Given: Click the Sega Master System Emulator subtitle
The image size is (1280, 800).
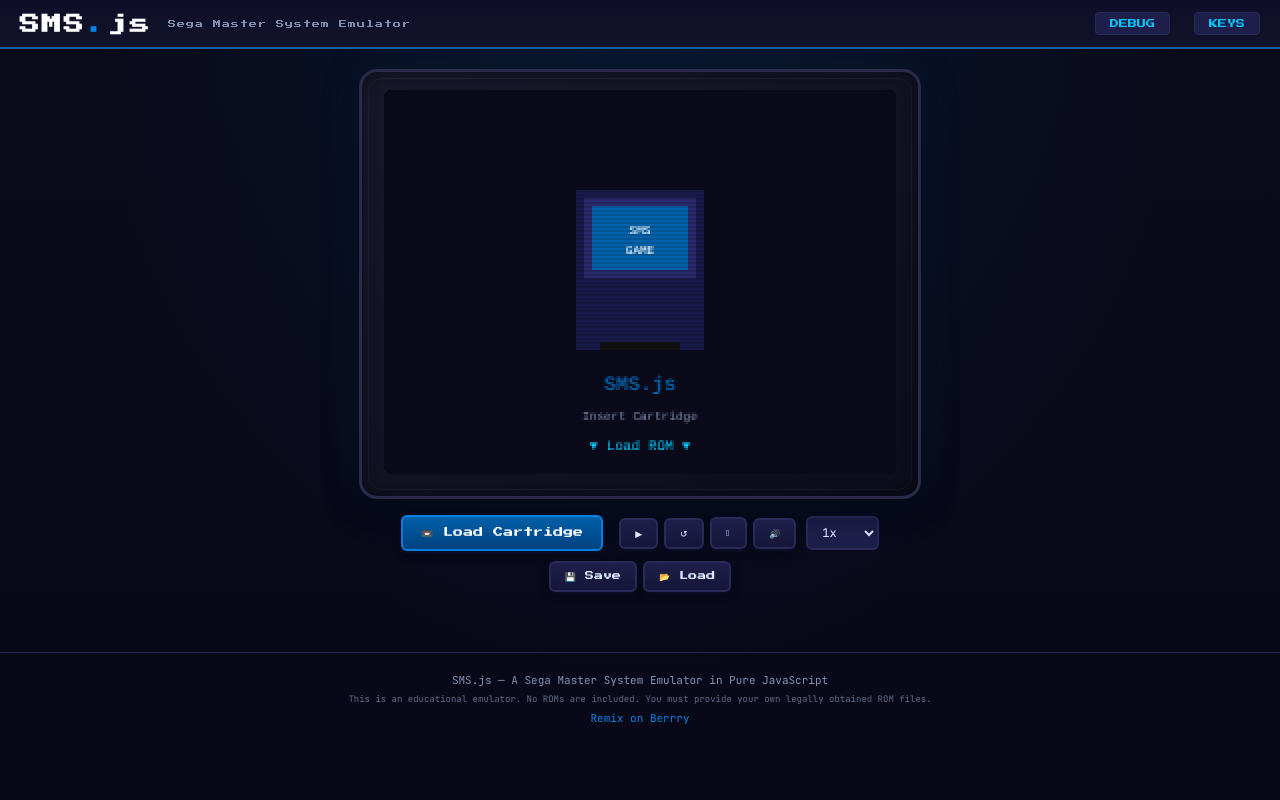Looking at the screenshot, I should (x=288, y=24).
